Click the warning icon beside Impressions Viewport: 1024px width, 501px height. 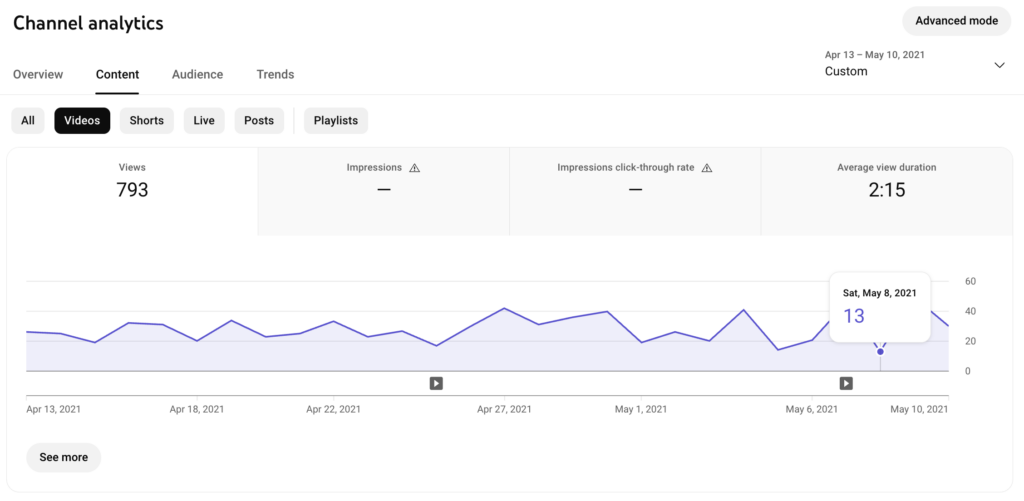coord(415,168)
